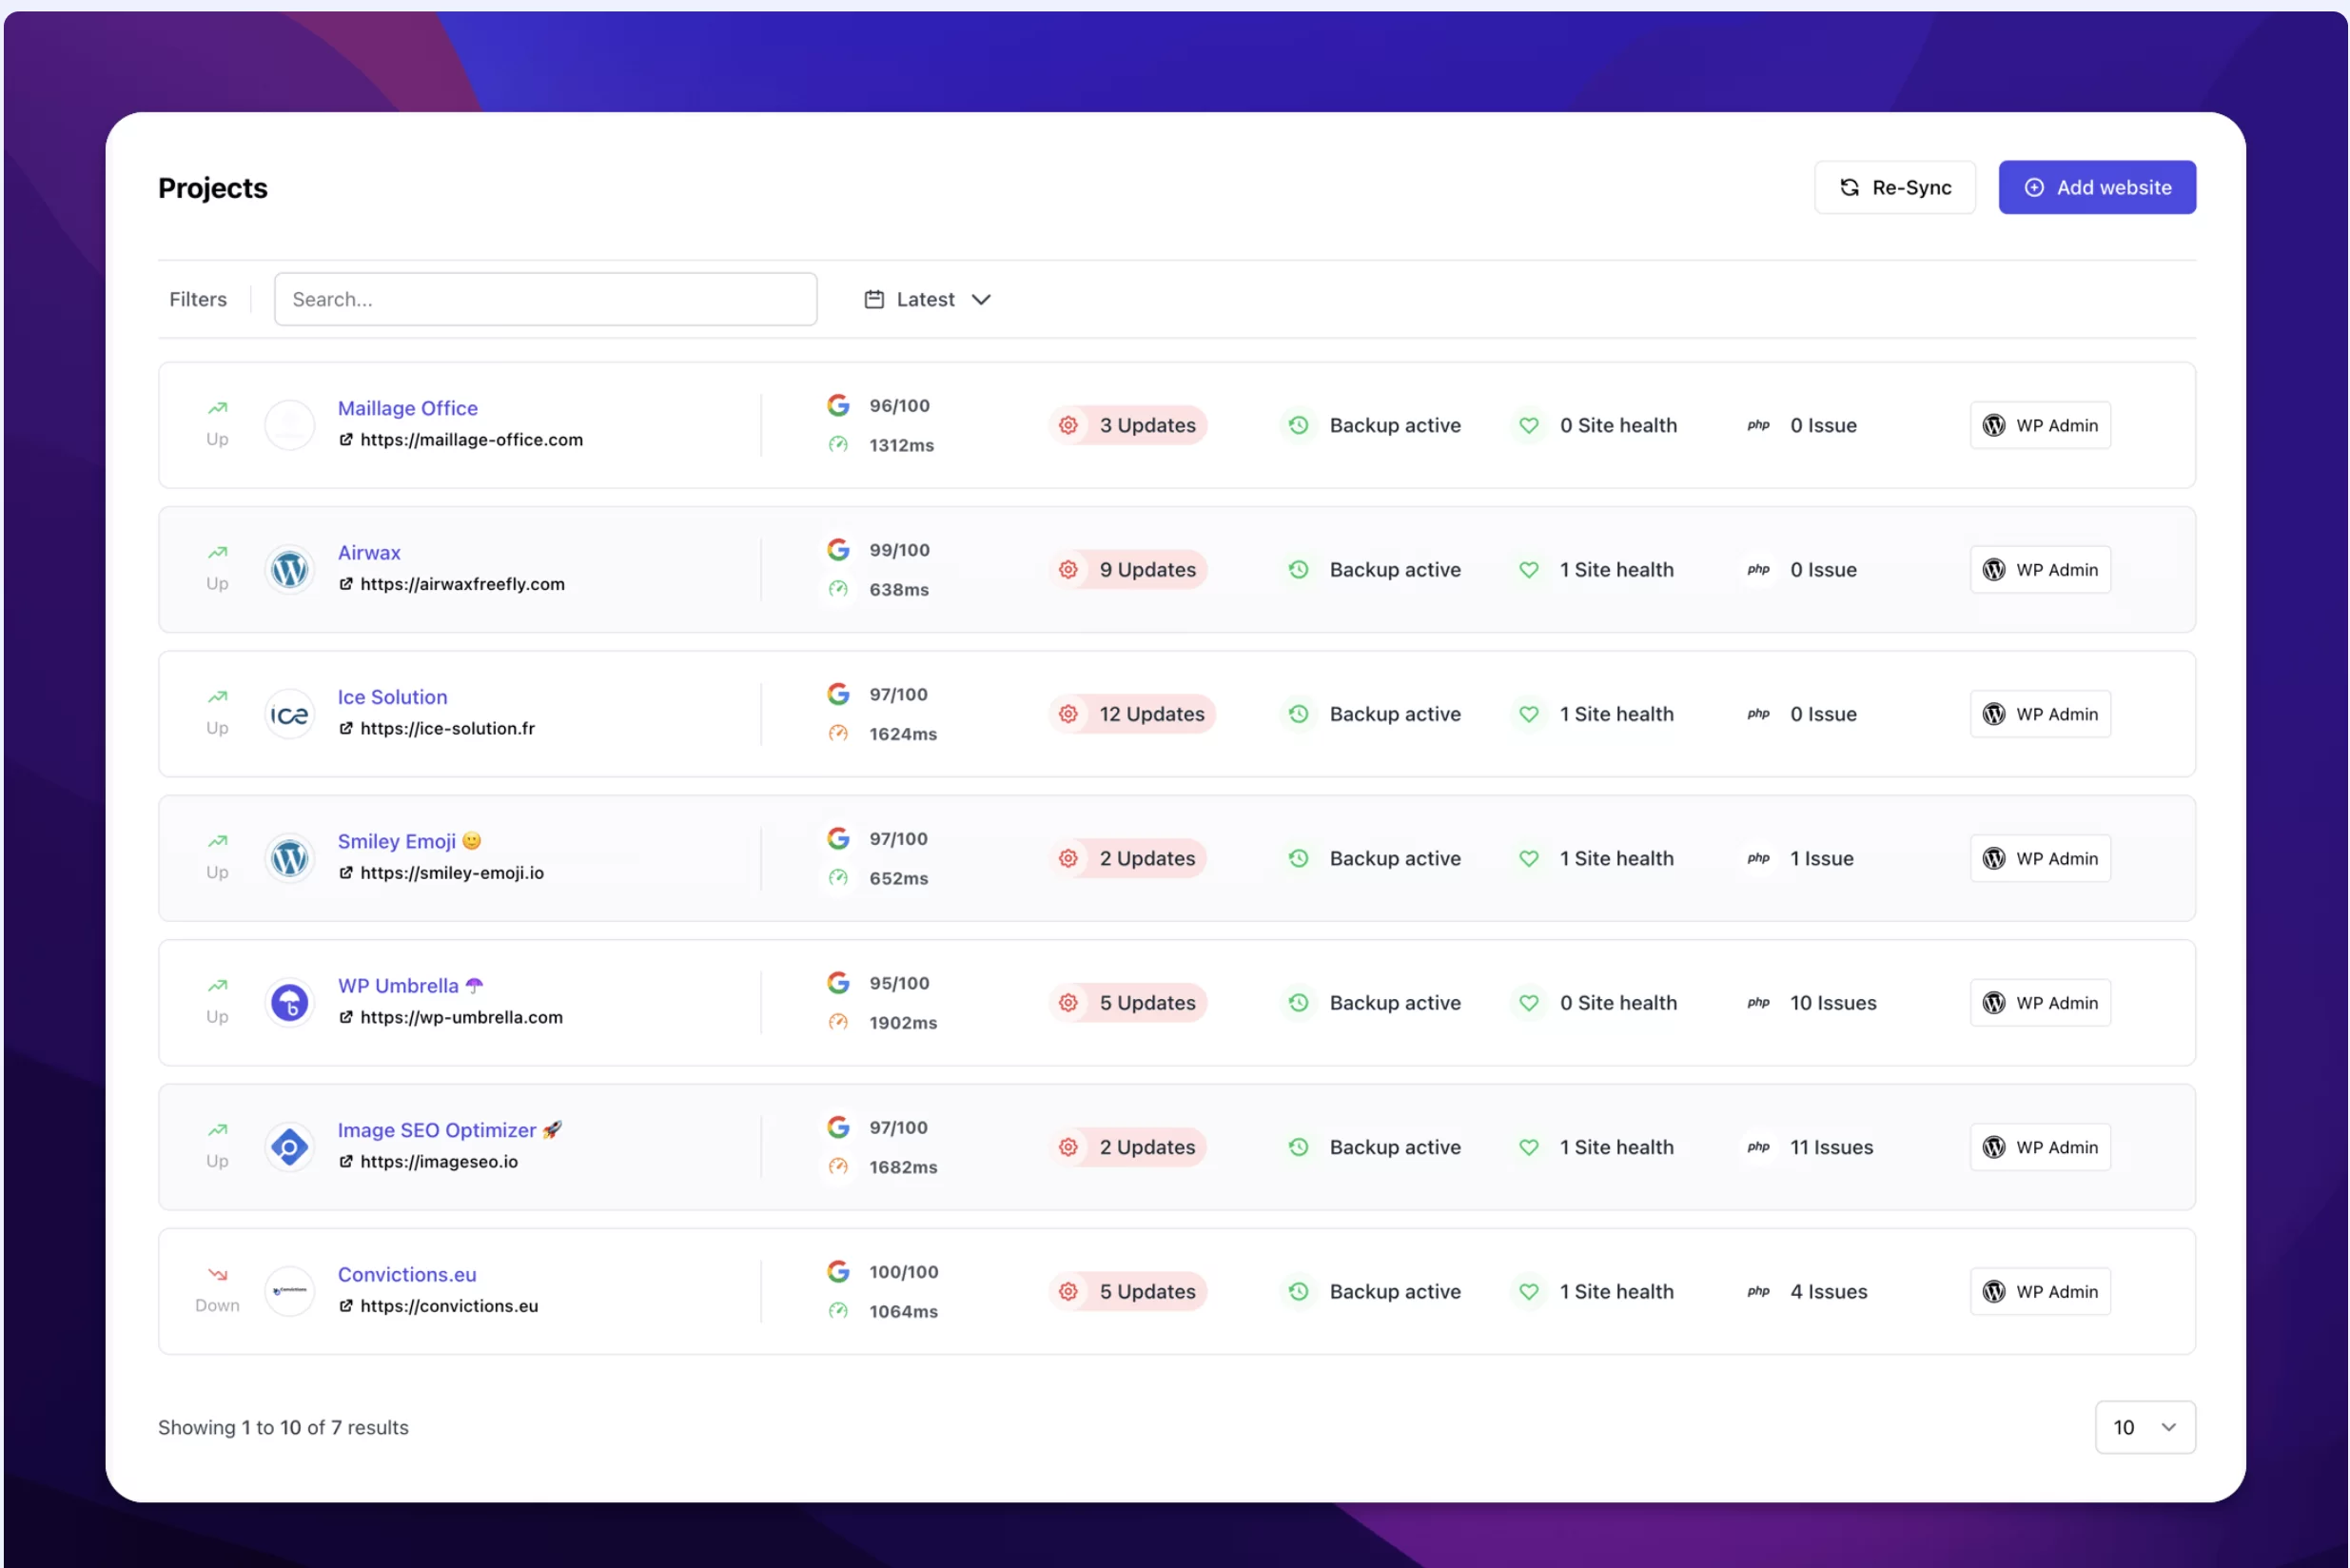The width and height of the screenshot is (2350, 1568).
Task: Click the uptime status arrow for Maillage Office
Action: click(x=217, y=408)
